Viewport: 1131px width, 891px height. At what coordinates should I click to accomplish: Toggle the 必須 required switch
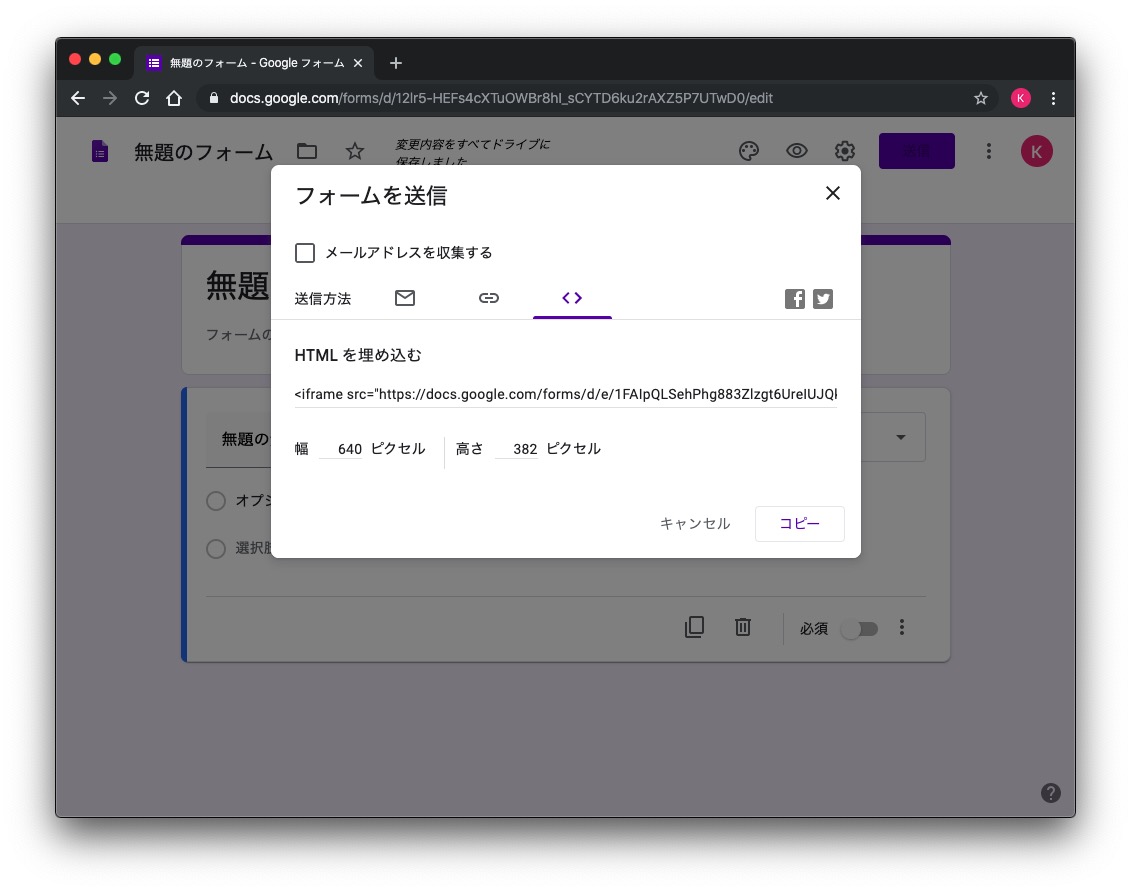click(x=859, y=628)
